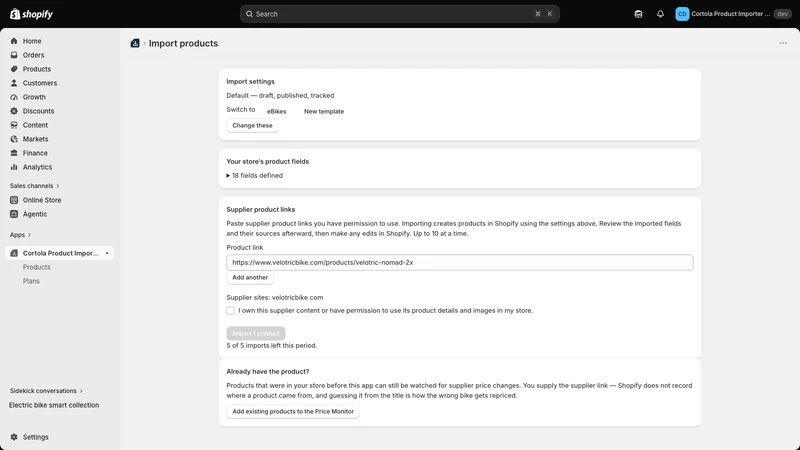
Task: Open Products under Cortola app
Action: pos(37,267)
